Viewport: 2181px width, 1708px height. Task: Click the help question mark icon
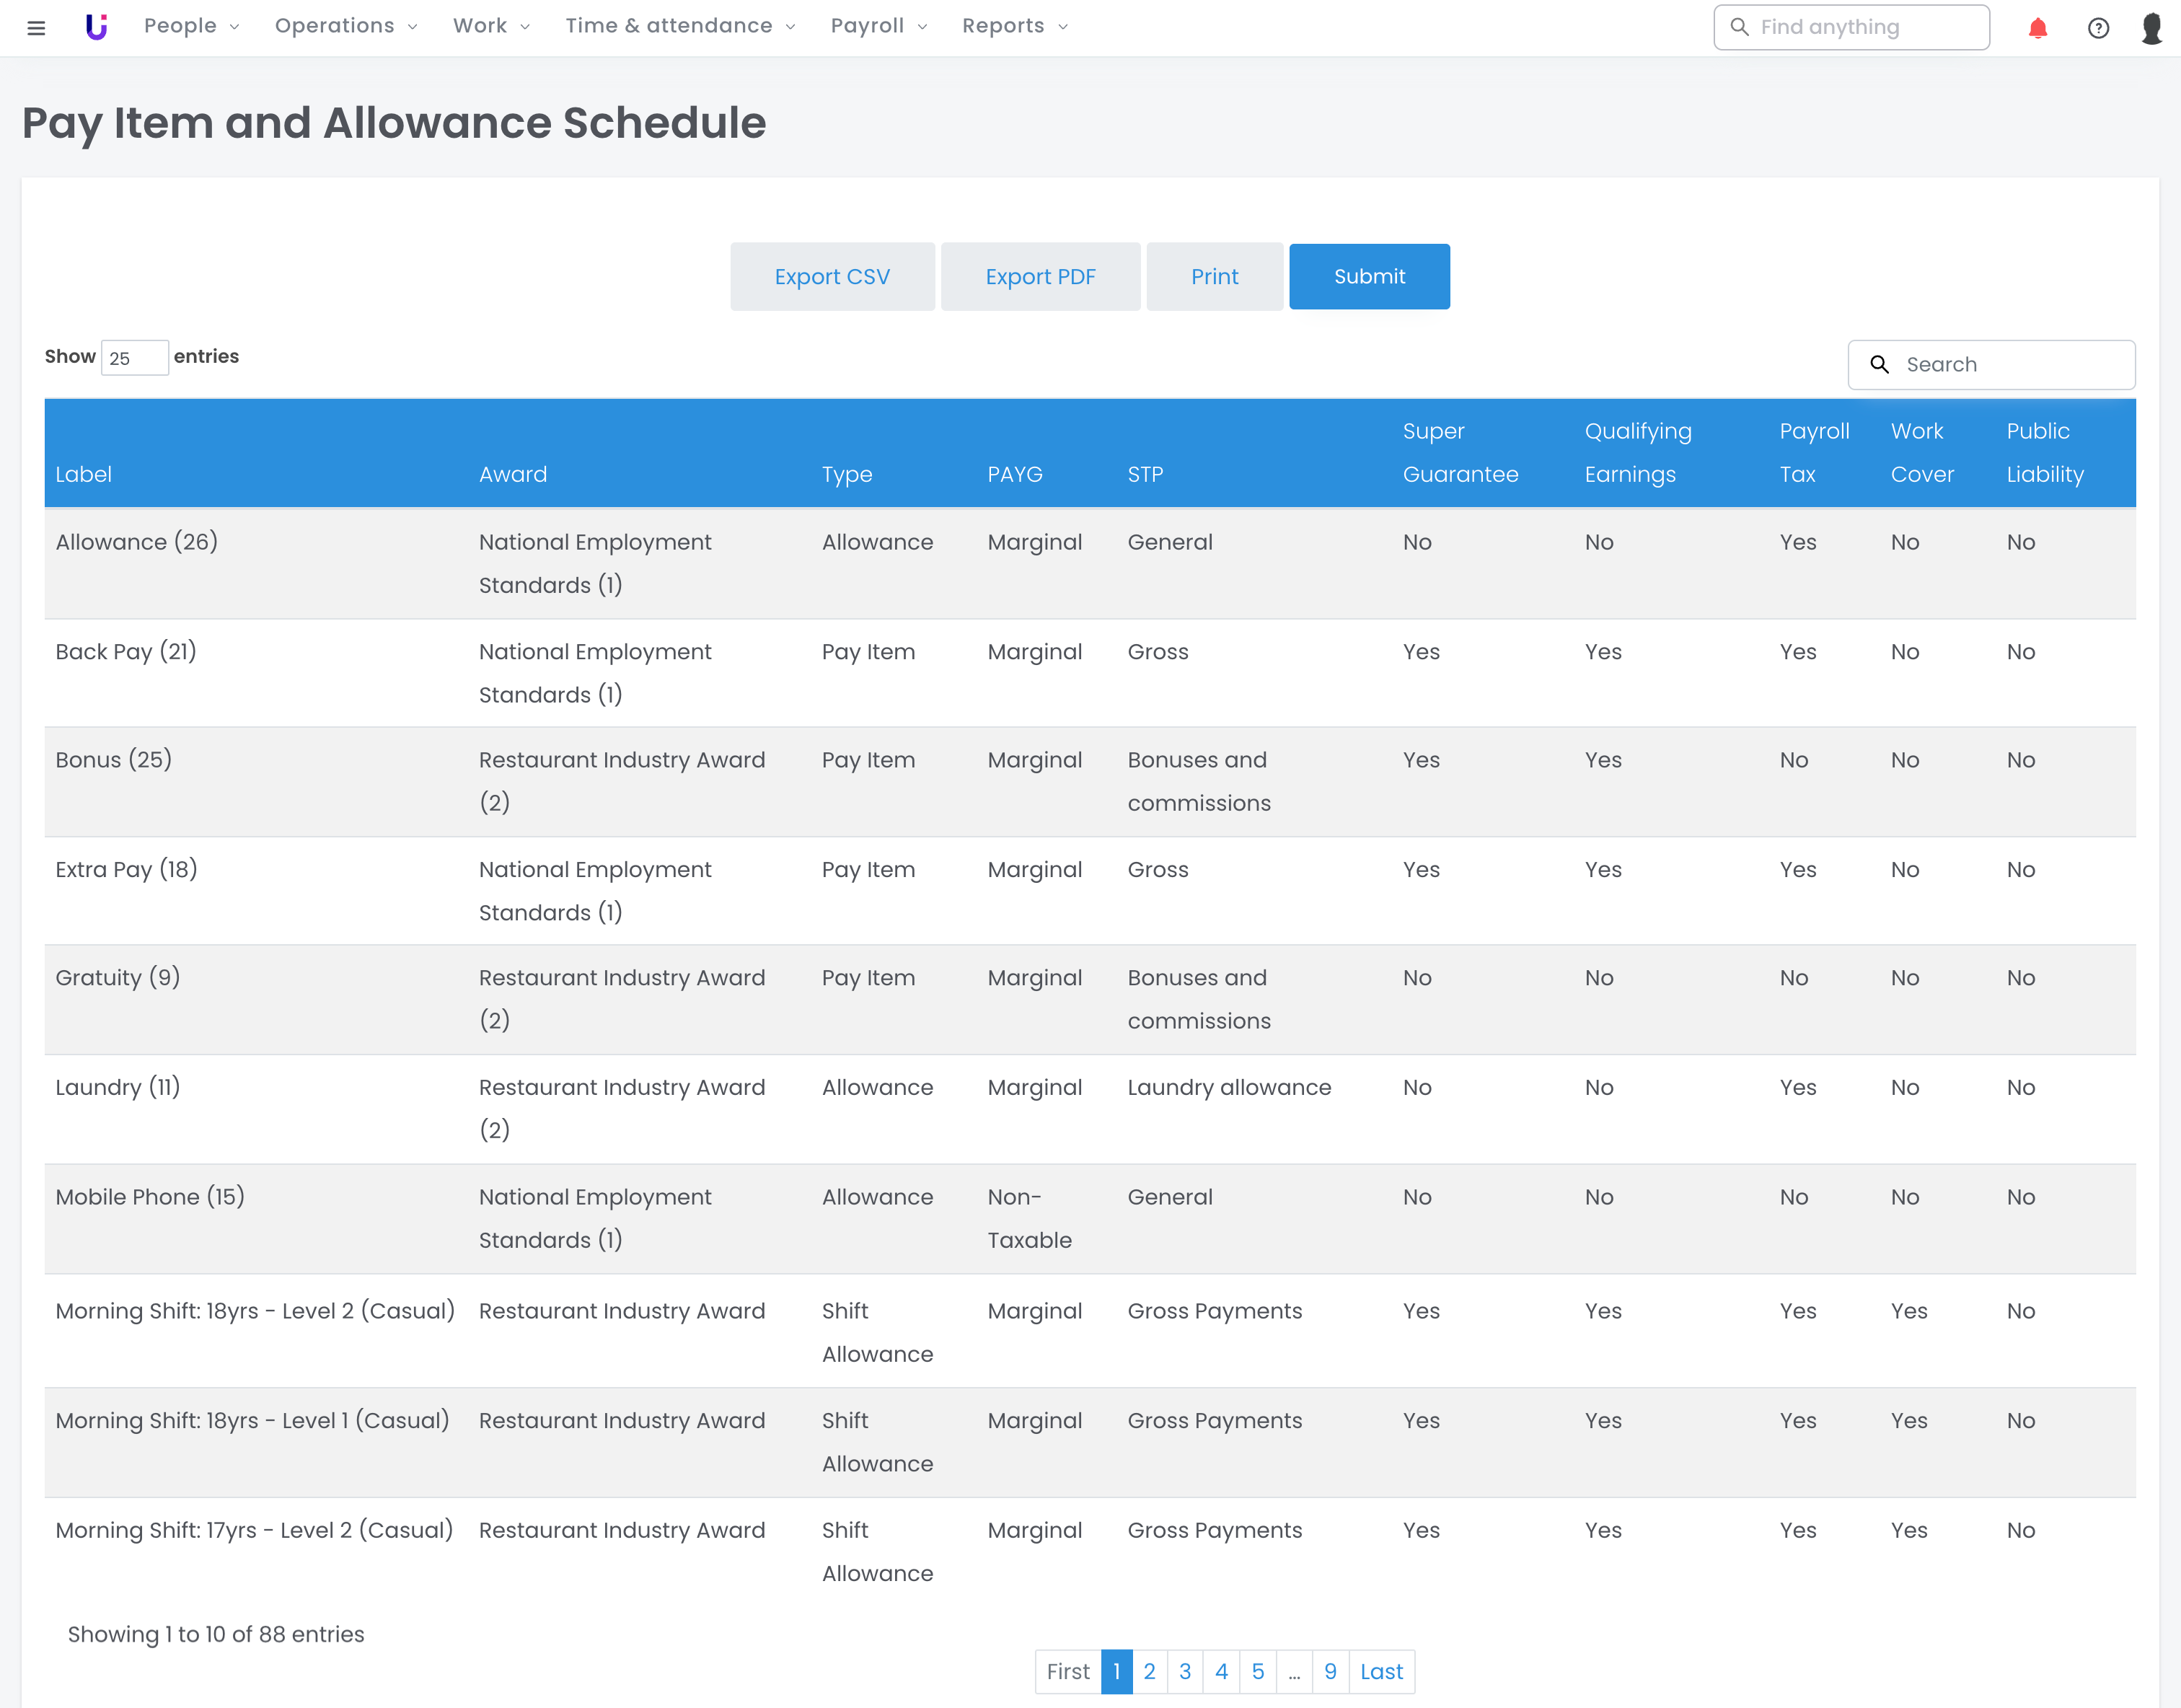pyautogui.click(x=2098, y=28)
